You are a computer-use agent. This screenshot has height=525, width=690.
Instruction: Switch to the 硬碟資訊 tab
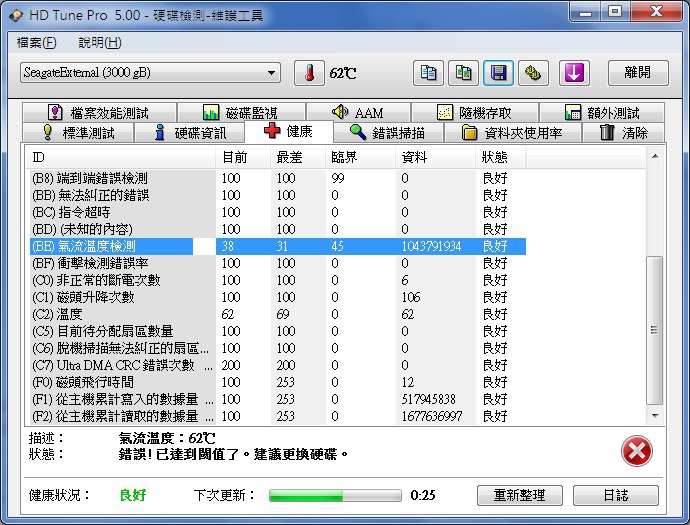pyautogui.click(x=190, y=132)
